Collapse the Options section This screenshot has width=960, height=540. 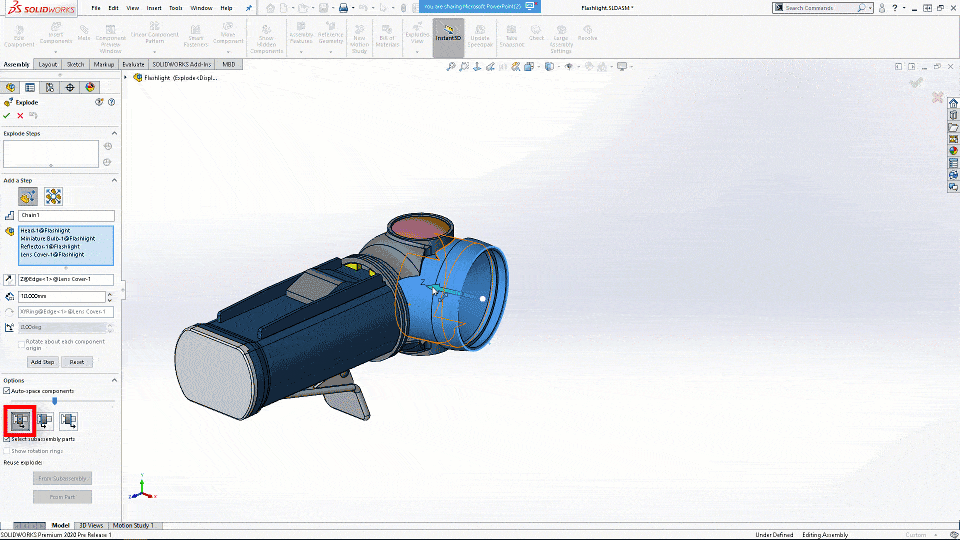tap(114, 380)
